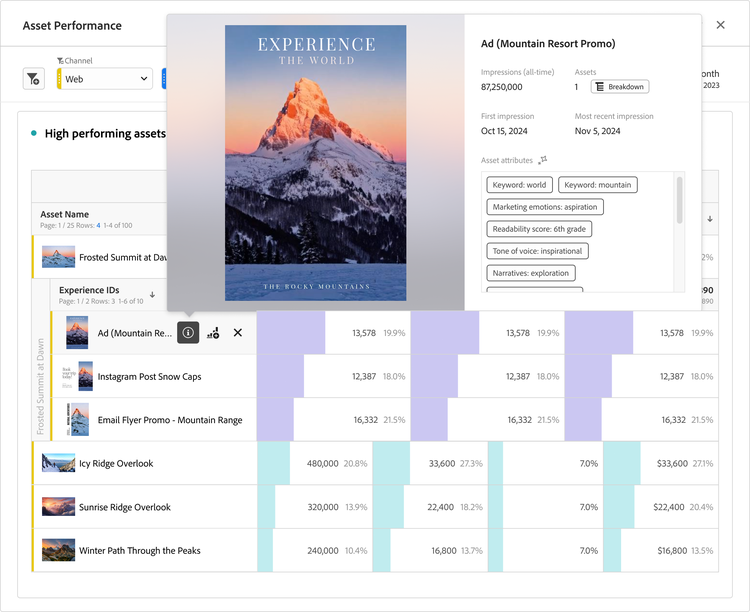Click the Sunrise Ridge Overlook name
This screenshot has width=750, height=612.
pos(125,507)
